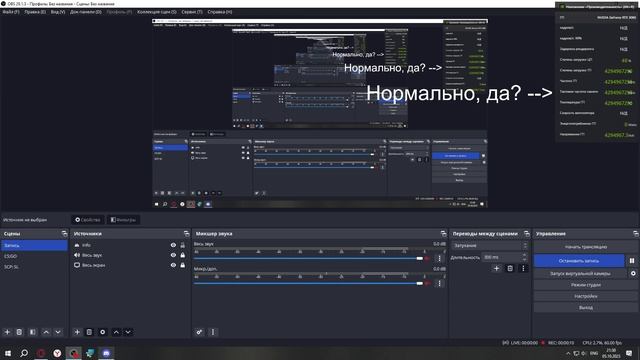Viewport: 640px width, 360px height.
Task: Open Фильтры for the source
Action: pyautogui.click(x=123, y=220)
